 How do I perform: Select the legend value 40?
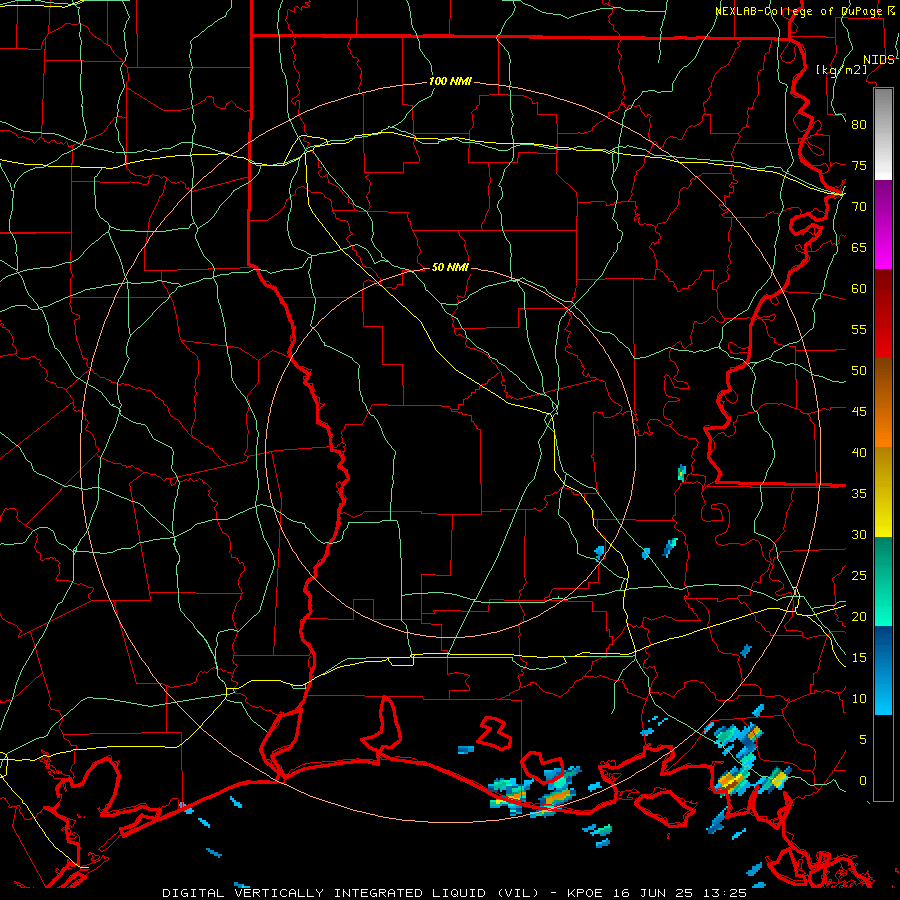click(x=859, y=452)
